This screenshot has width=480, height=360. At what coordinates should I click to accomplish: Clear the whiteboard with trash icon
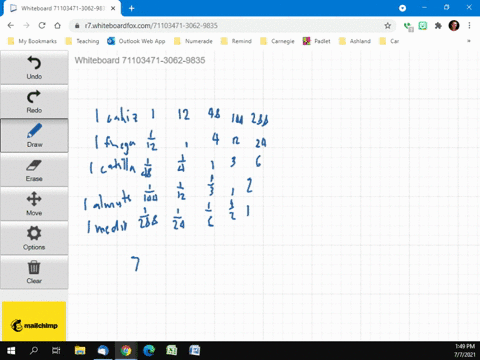tap(34, 272)
